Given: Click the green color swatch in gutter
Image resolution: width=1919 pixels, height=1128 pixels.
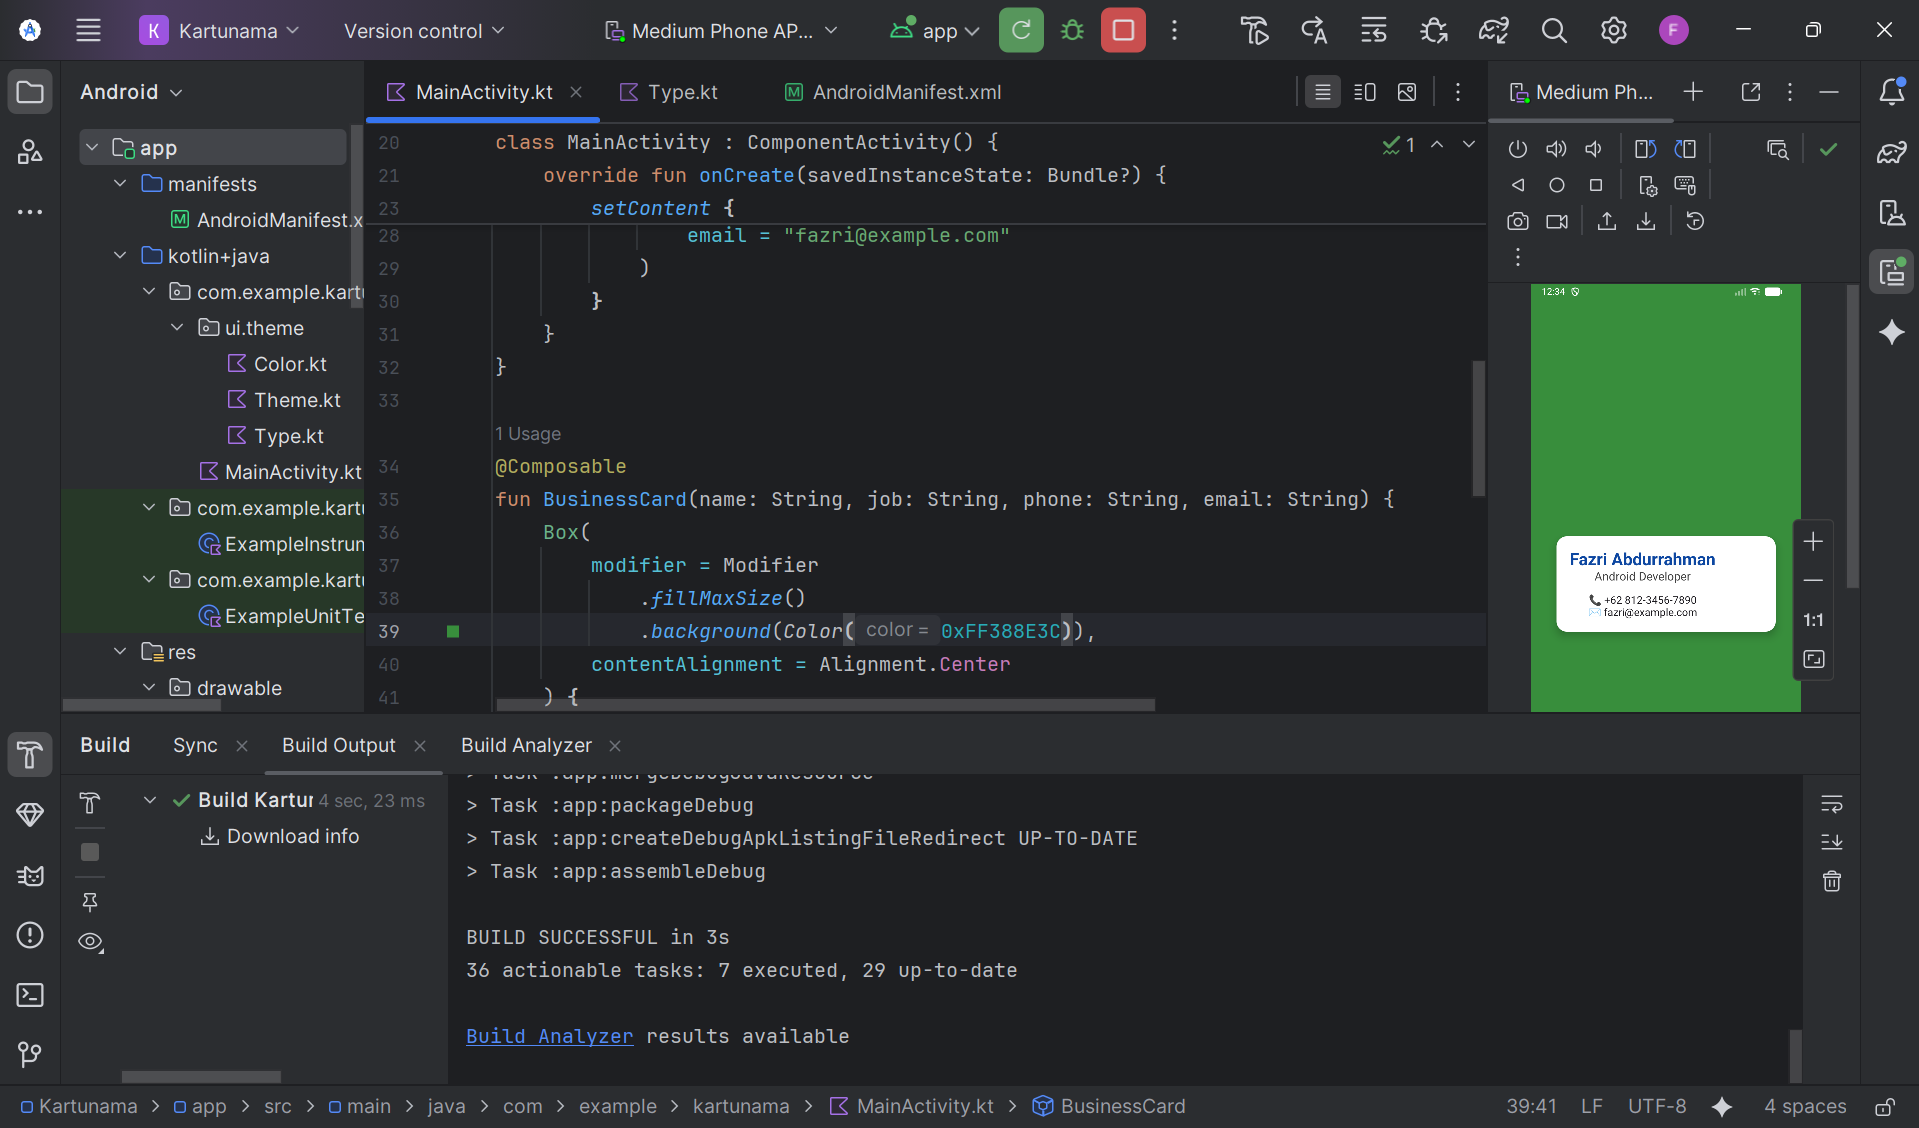Looking at the screenshot, I should (x=453, y=631).
